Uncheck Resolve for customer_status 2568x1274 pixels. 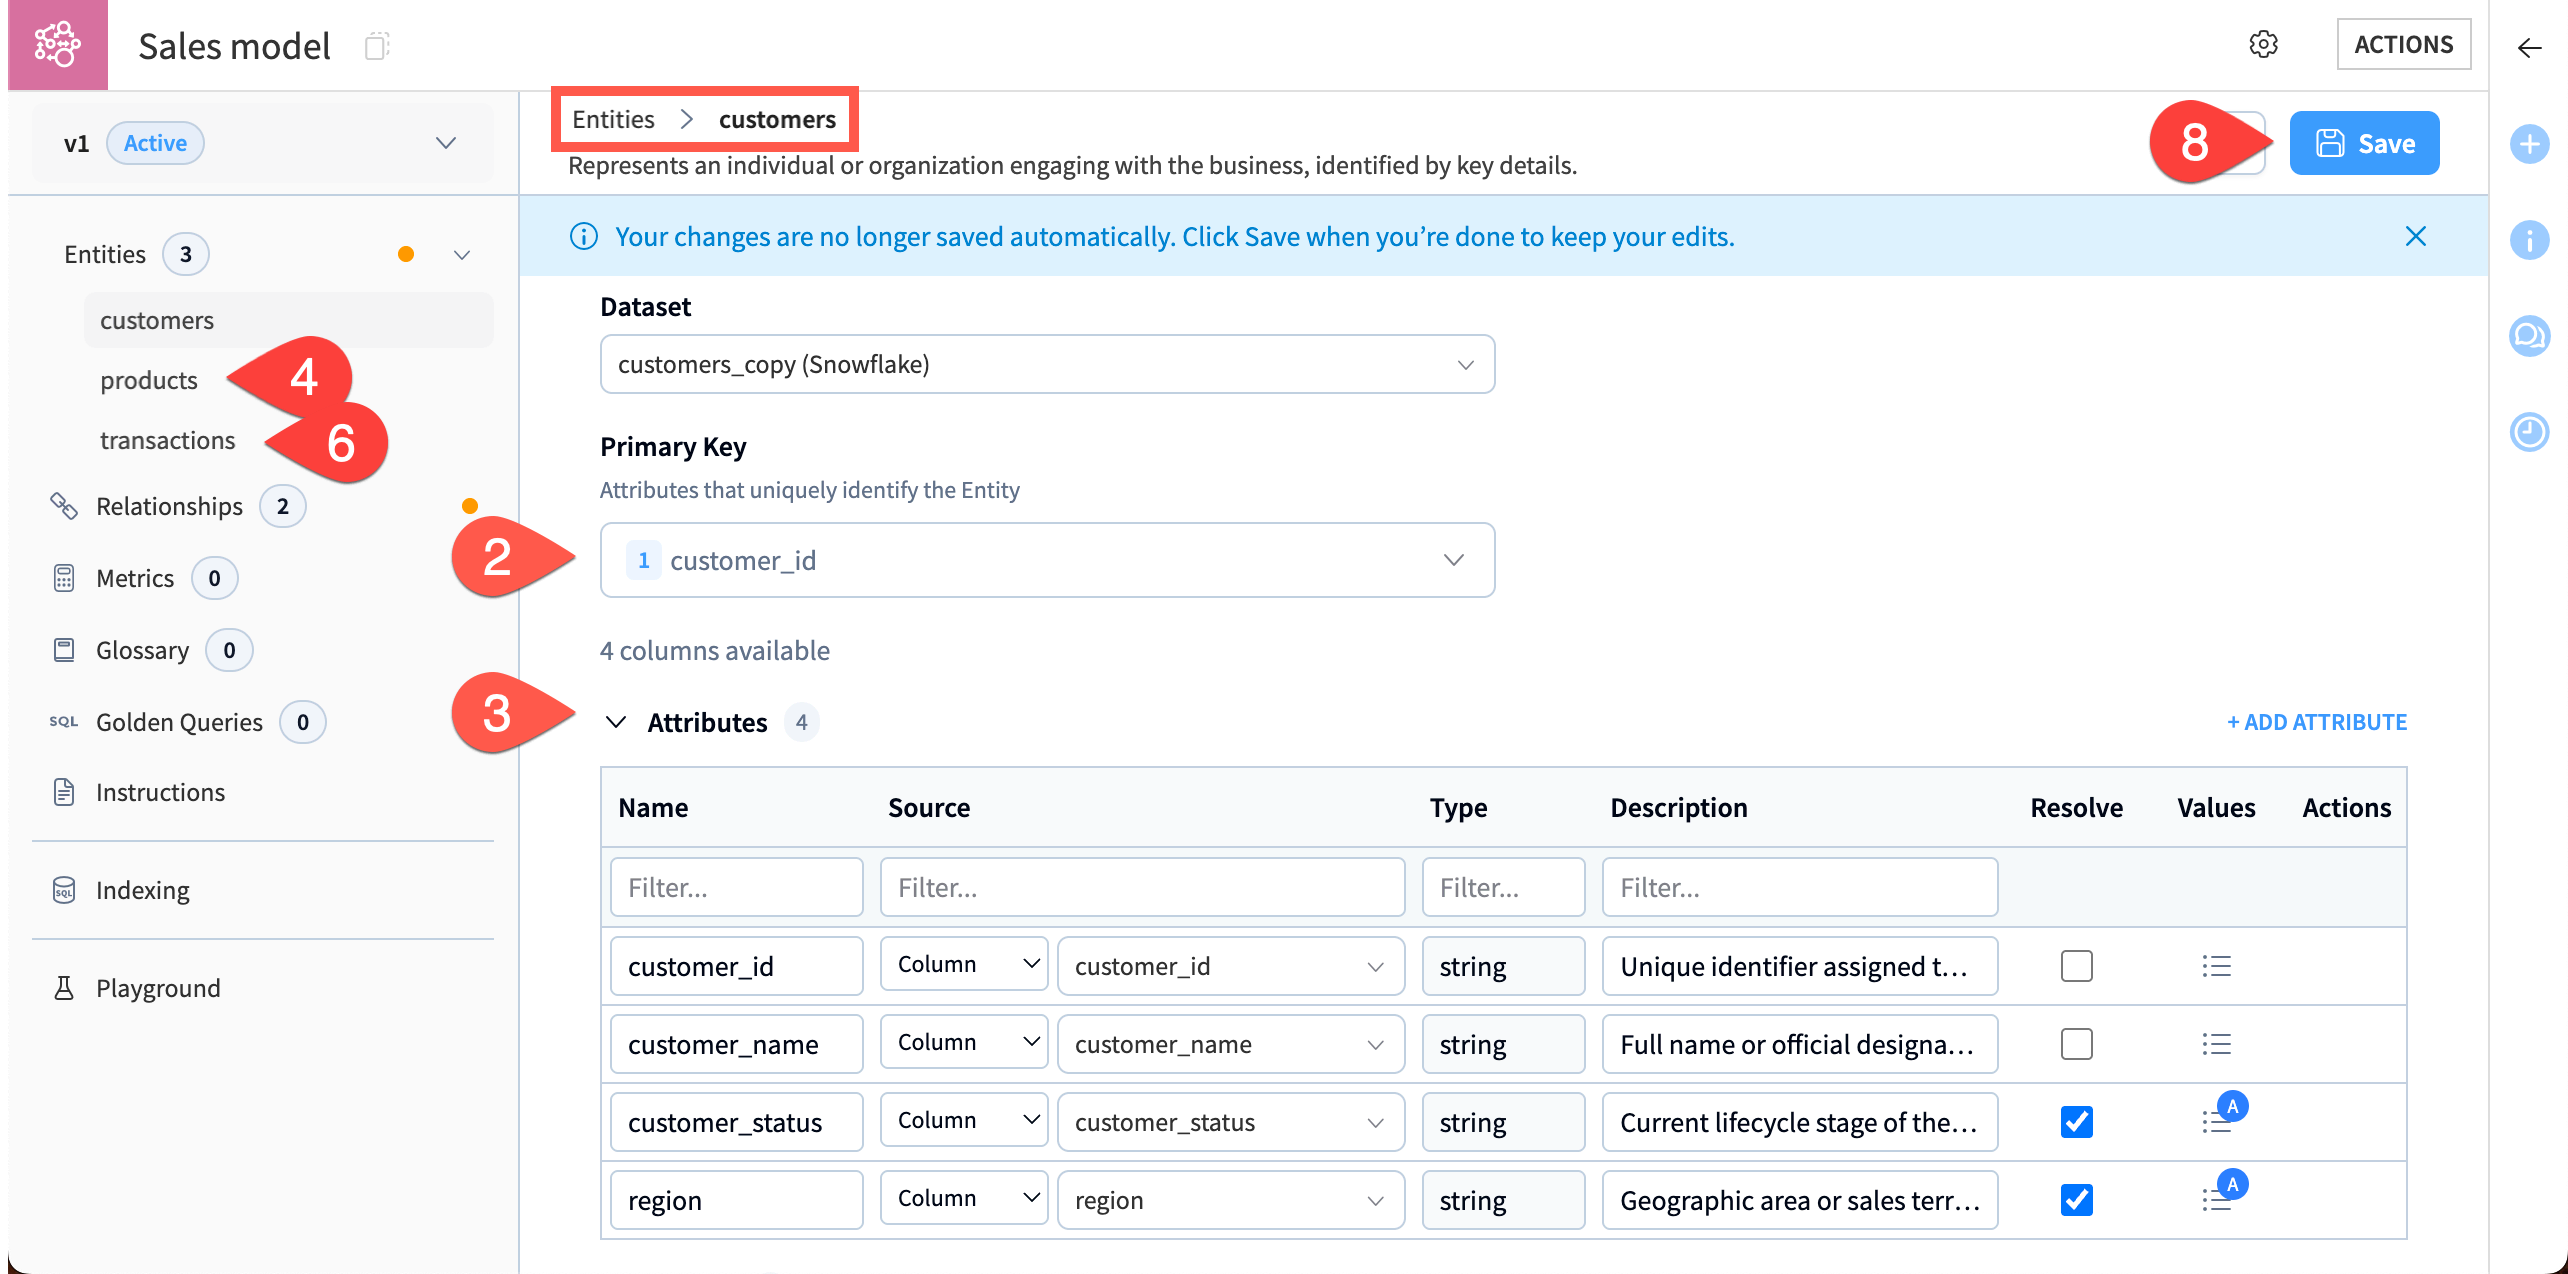coord(2076,1122)
